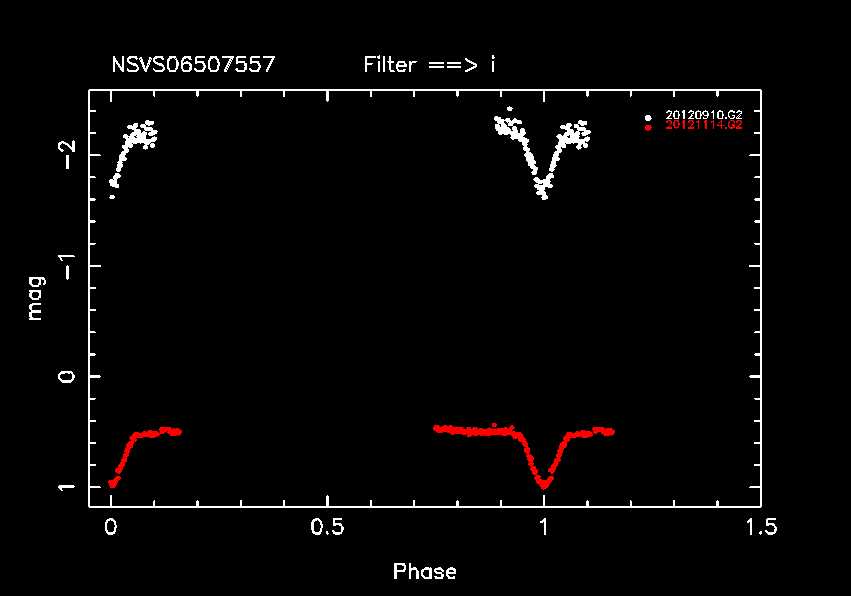851x596 pixels.
Task: Click the NSVS06507557 plot title
Action: tap(193, 66)
